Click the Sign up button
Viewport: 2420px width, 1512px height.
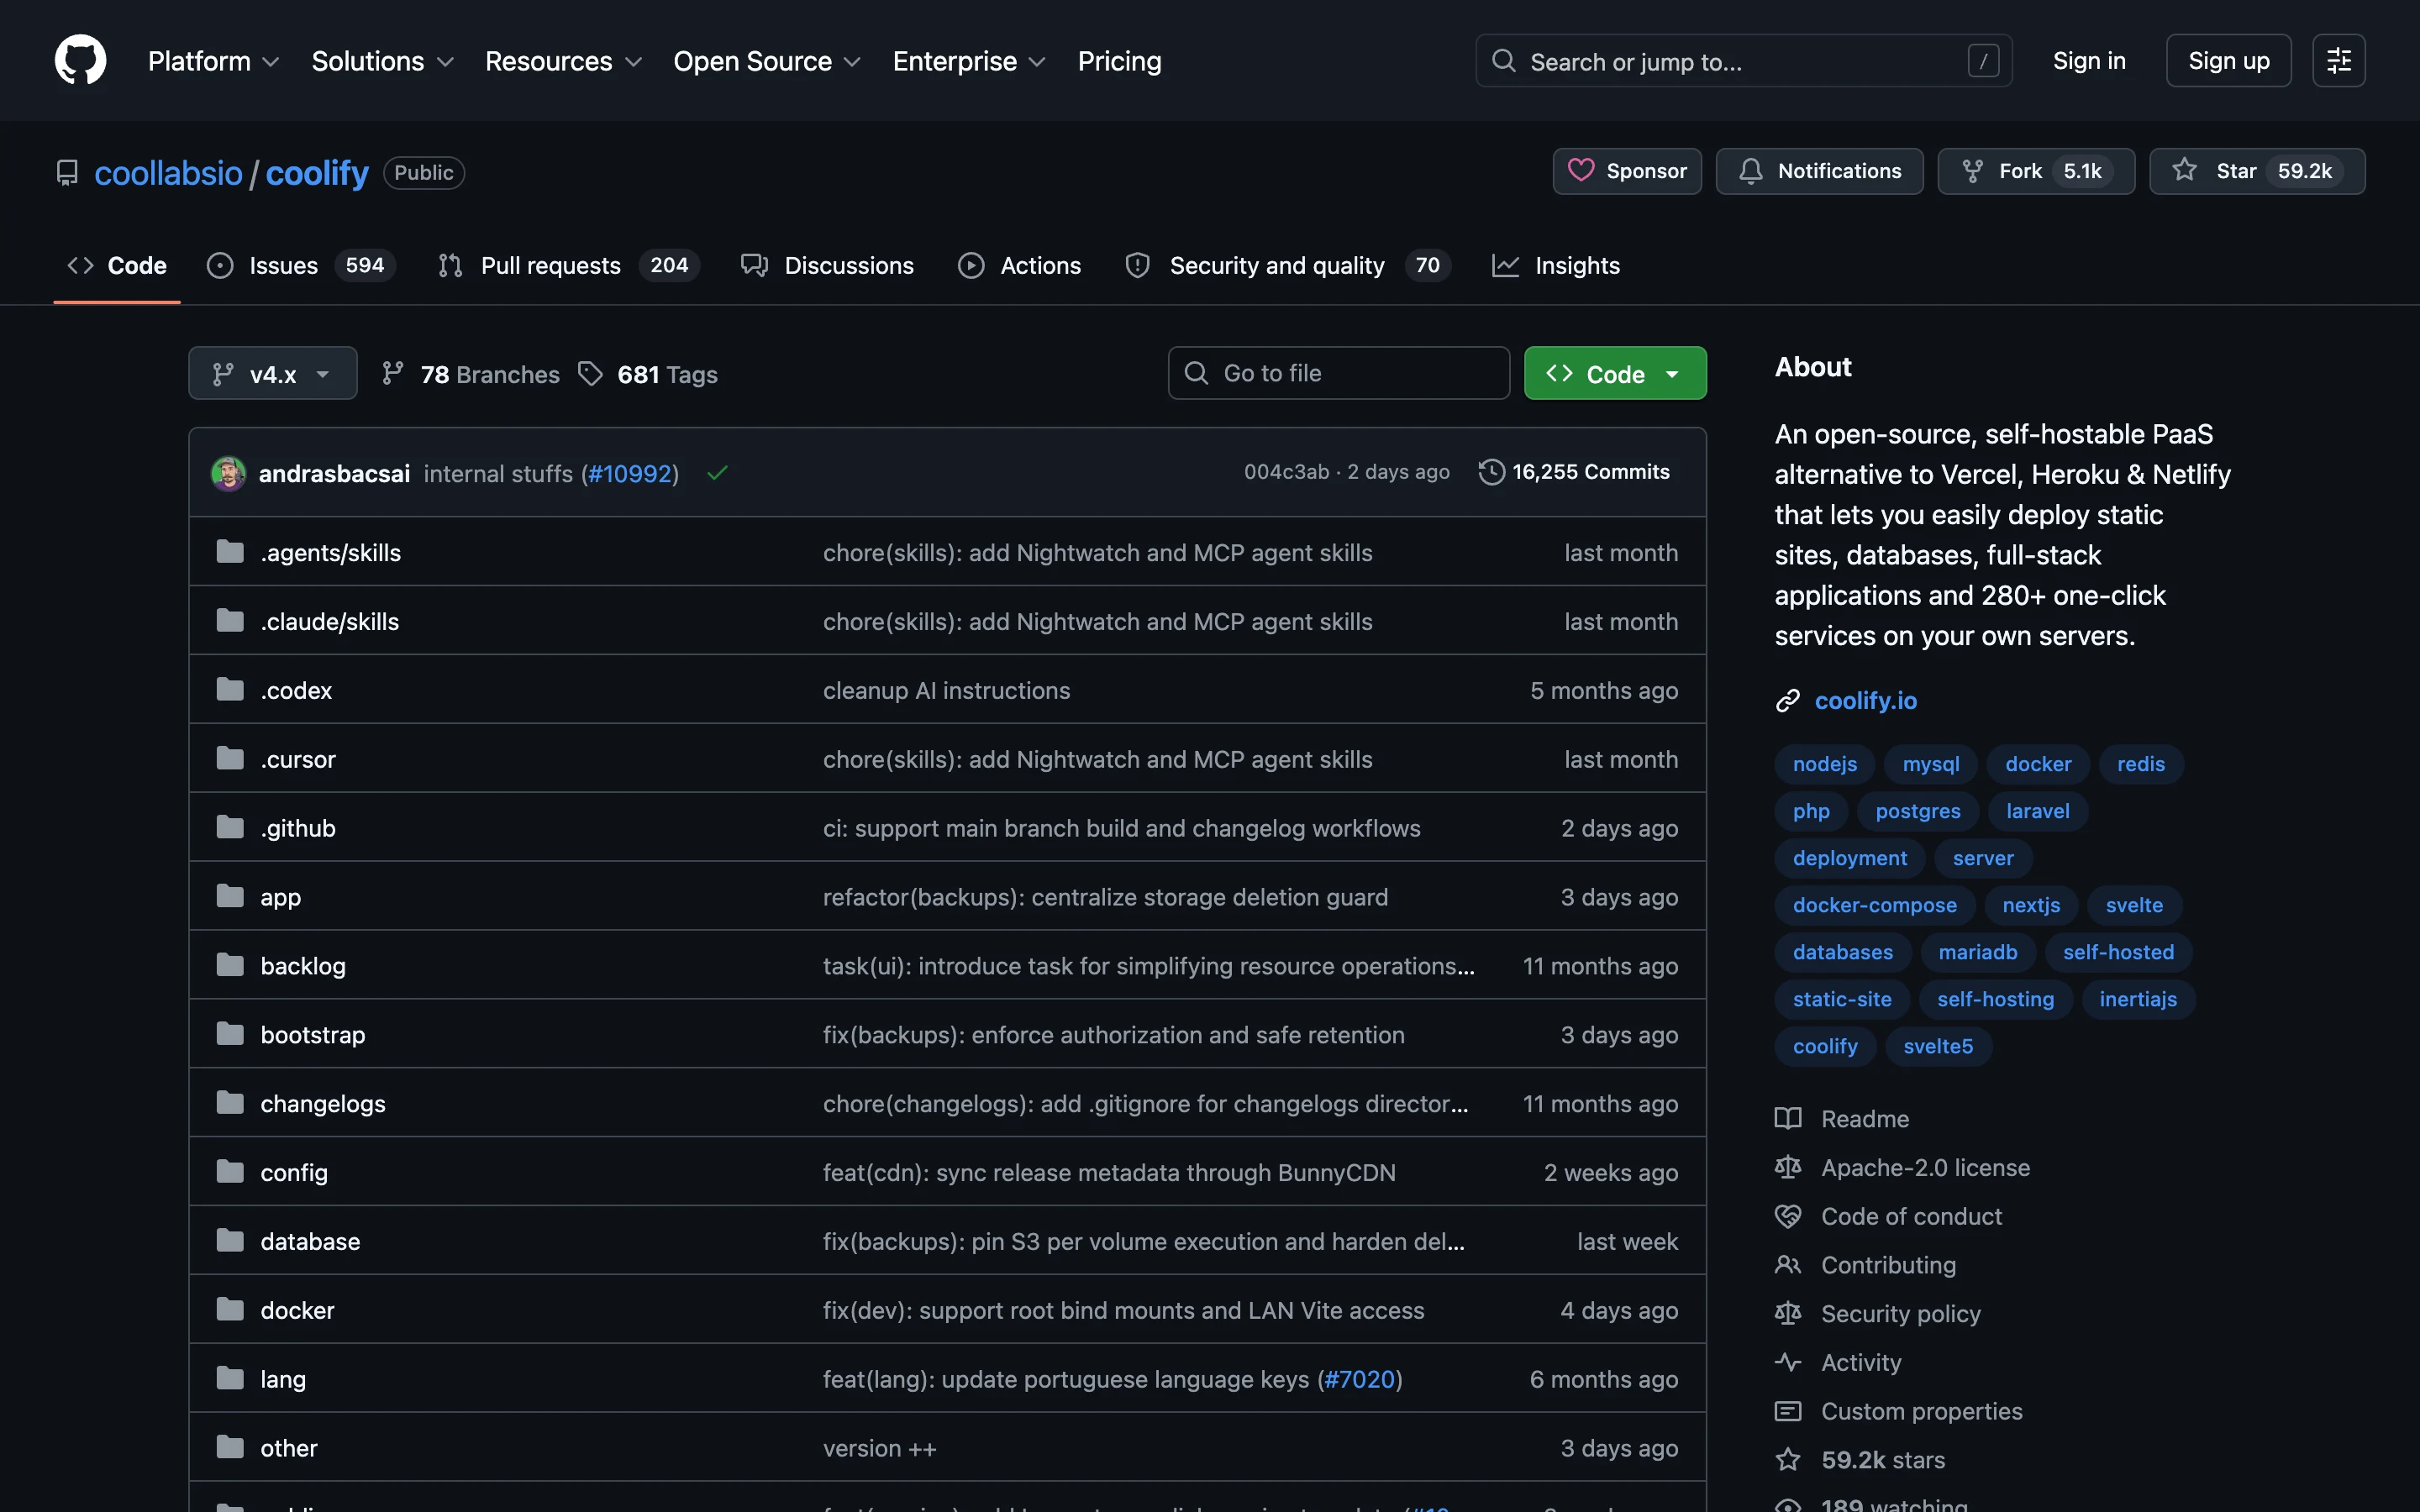(2228, 60)
